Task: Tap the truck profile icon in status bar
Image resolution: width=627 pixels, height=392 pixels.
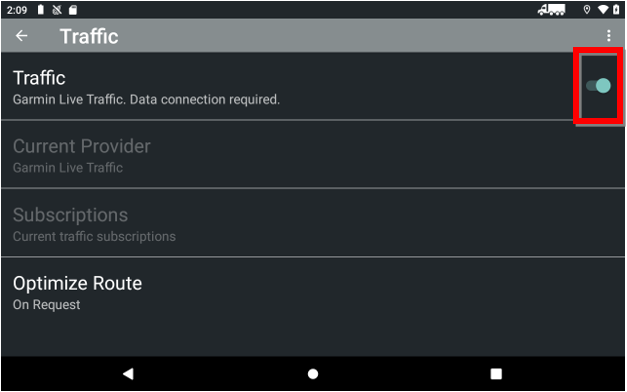Action: [x=551, y=10]
